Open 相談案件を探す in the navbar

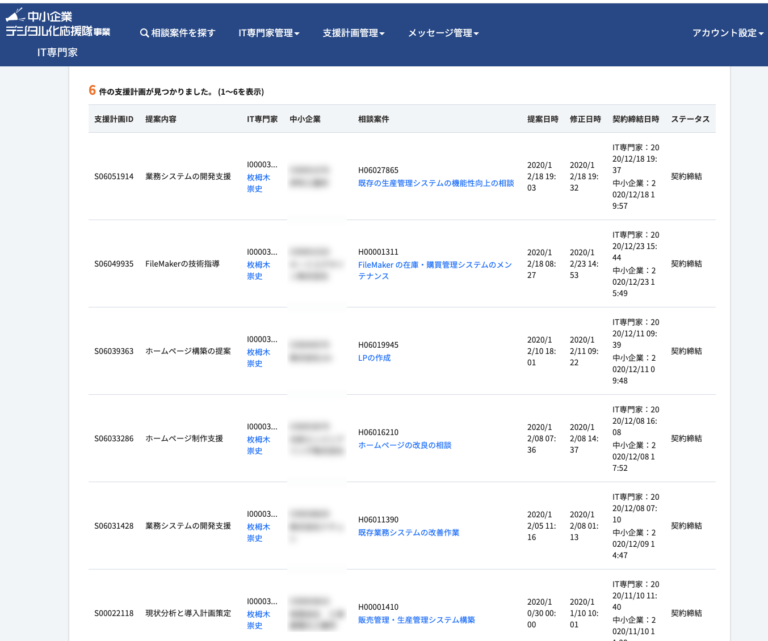coord(178,33)
